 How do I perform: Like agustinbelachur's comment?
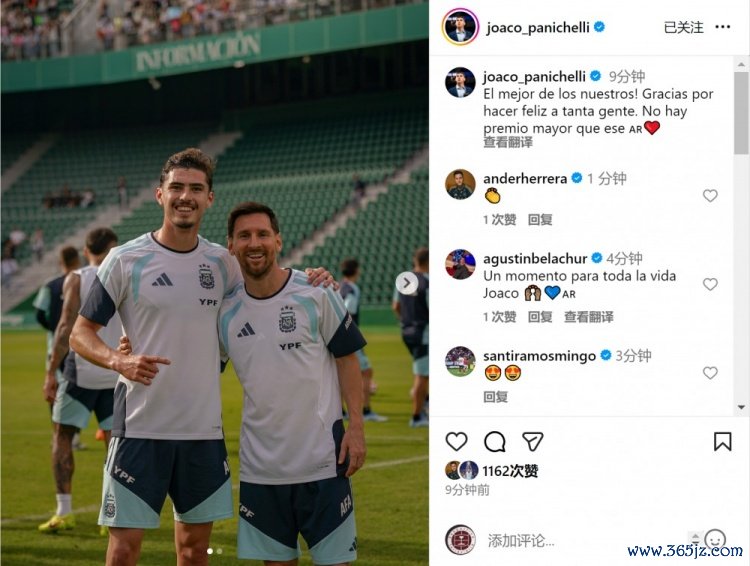[x=710, y=284]
